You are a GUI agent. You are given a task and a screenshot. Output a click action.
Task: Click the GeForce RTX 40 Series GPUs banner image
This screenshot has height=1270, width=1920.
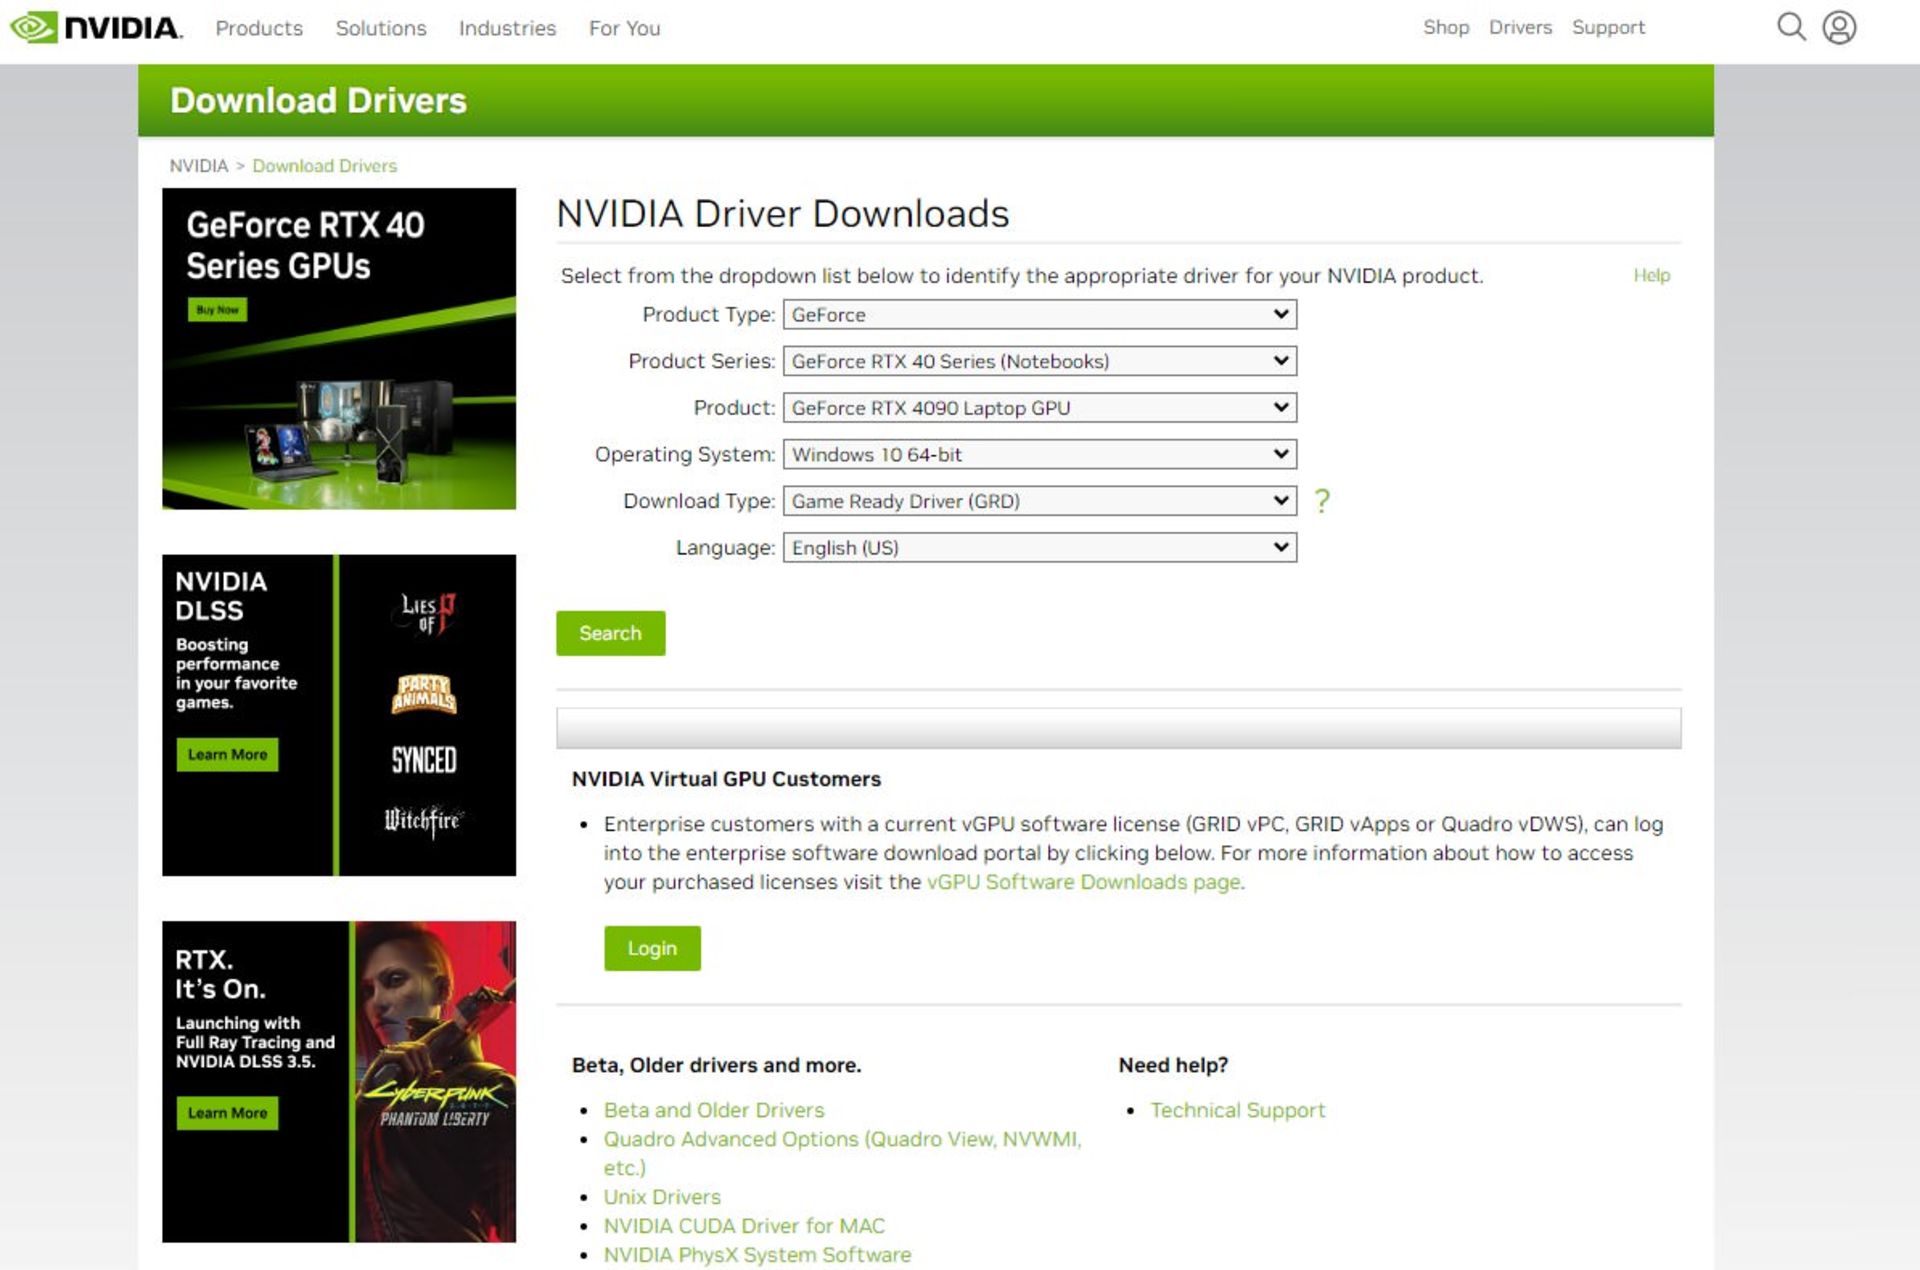[339, 349]
